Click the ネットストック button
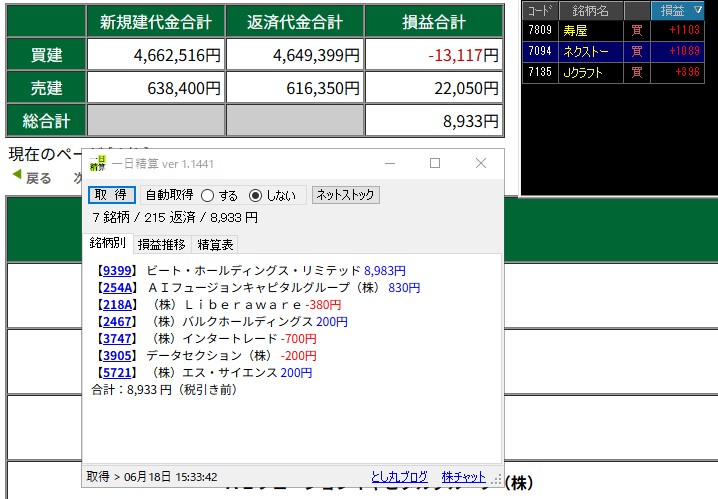 pos(346,195)
